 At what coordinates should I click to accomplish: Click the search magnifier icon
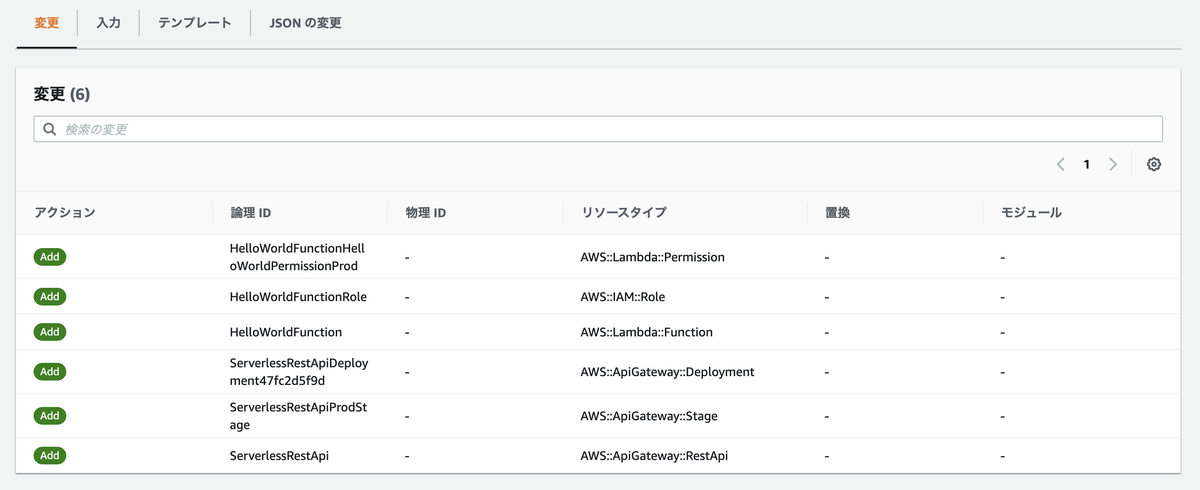tap(50, 129)
